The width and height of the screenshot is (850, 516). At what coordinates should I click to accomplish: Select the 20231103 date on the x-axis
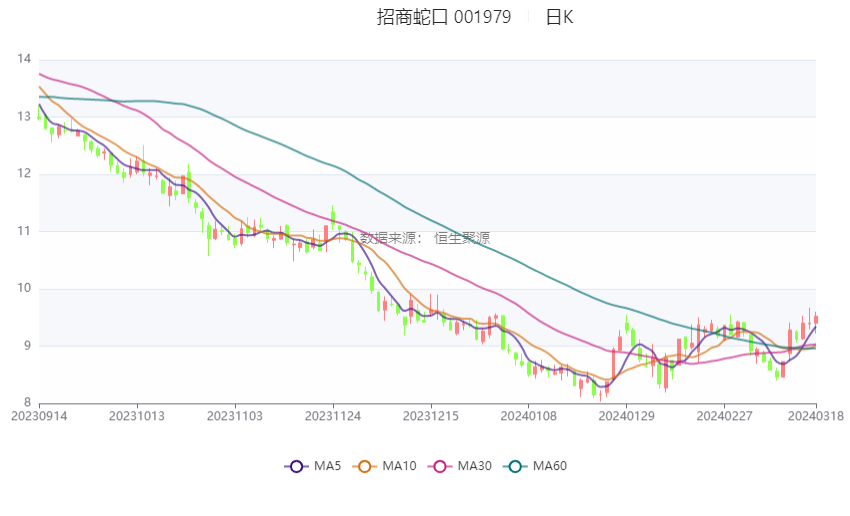pyautogui.click(x=235, y=414)
